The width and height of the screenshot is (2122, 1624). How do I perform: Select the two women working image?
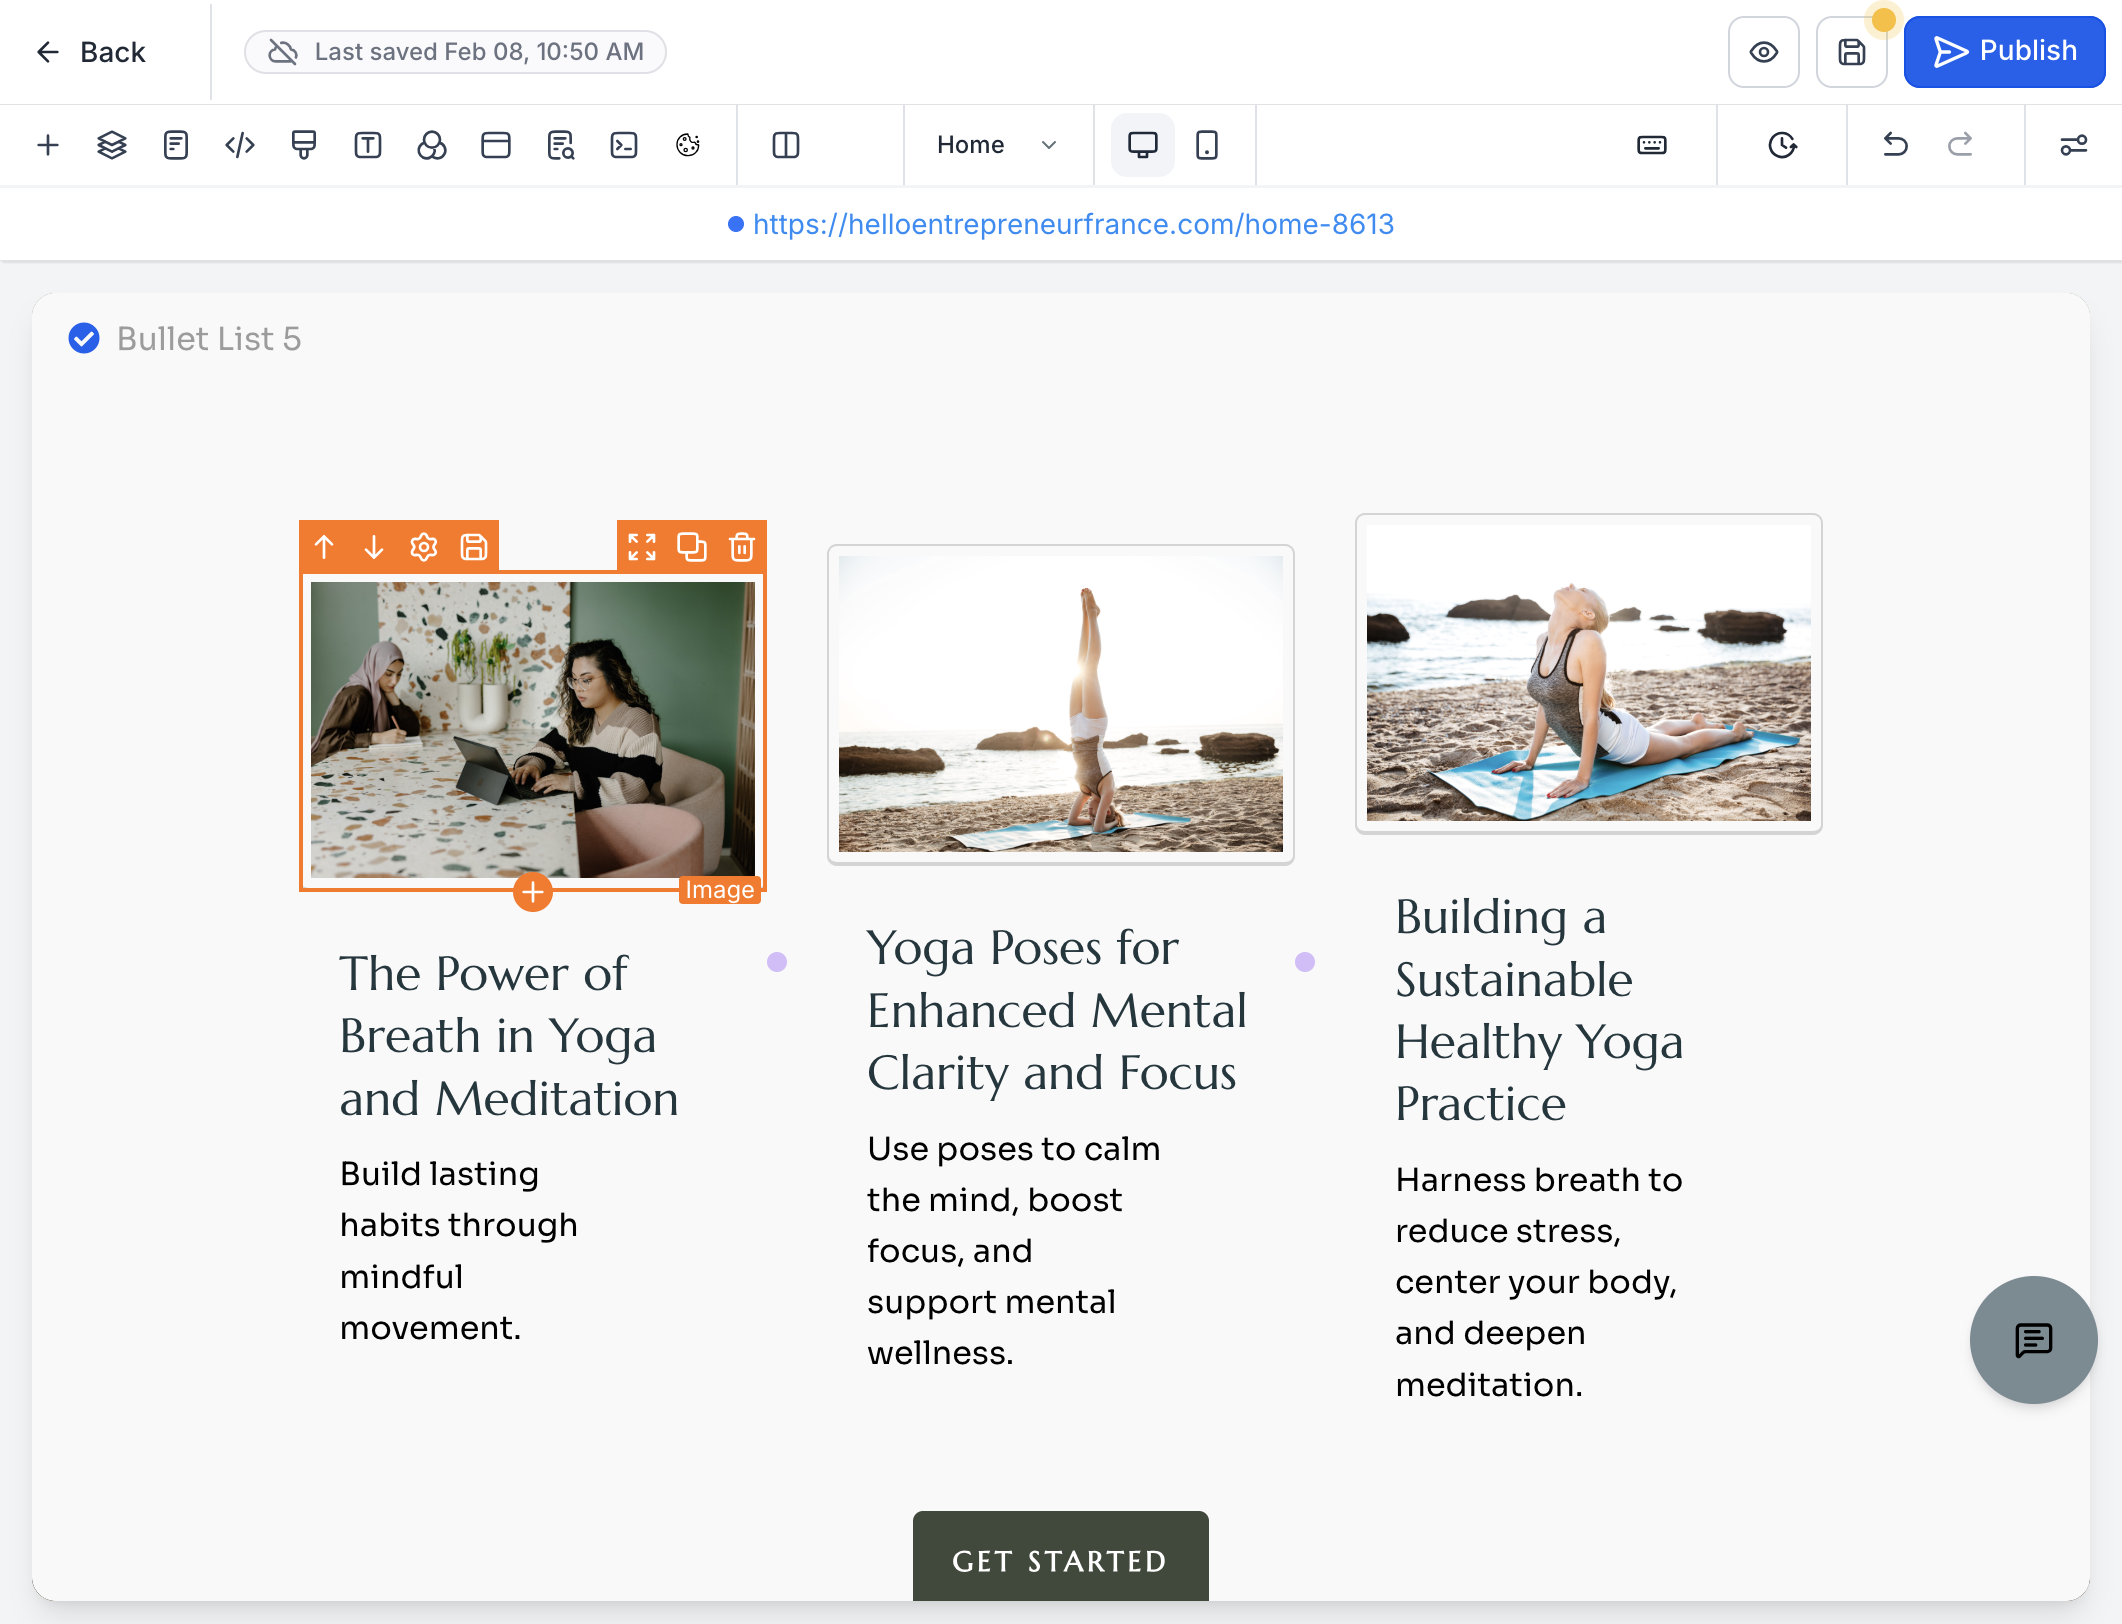[x=533, y=730]
